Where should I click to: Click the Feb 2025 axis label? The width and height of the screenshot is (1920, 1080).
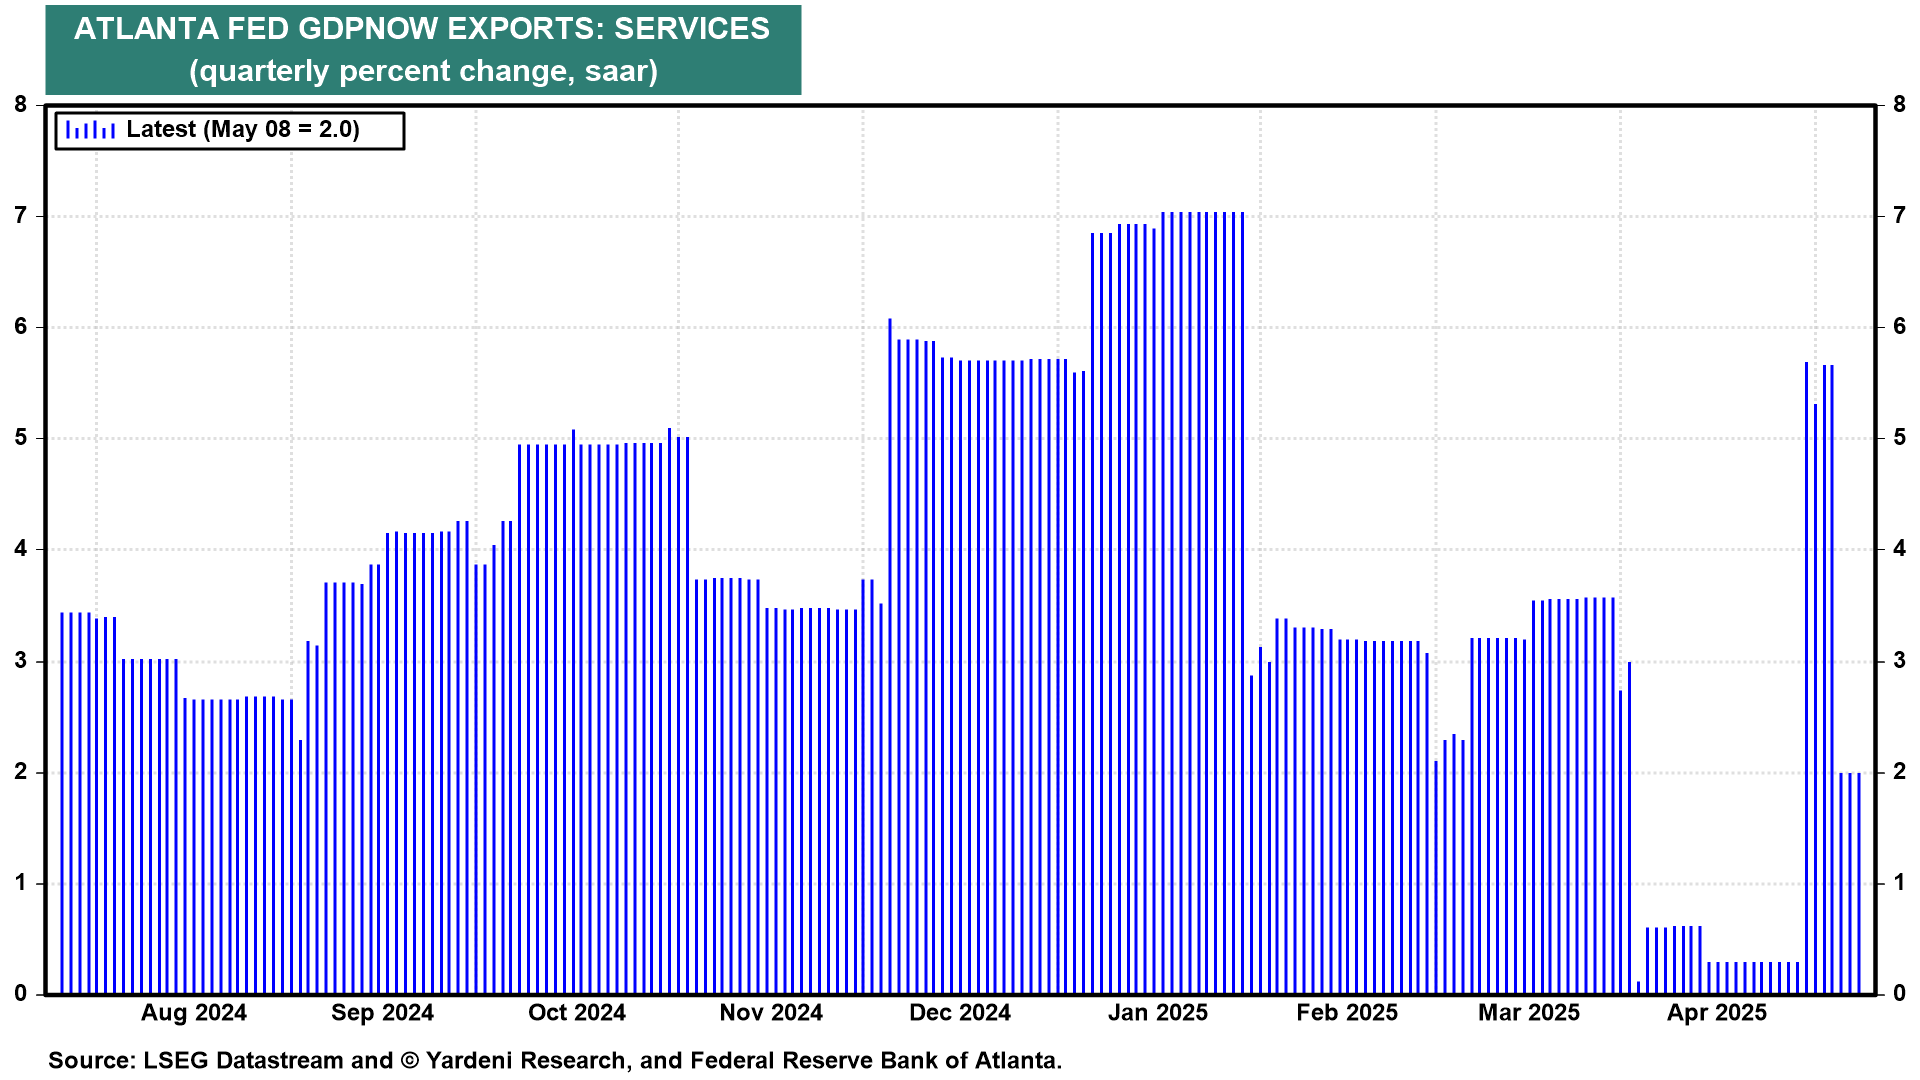pyautogui.click(x=1346, y=1013)
